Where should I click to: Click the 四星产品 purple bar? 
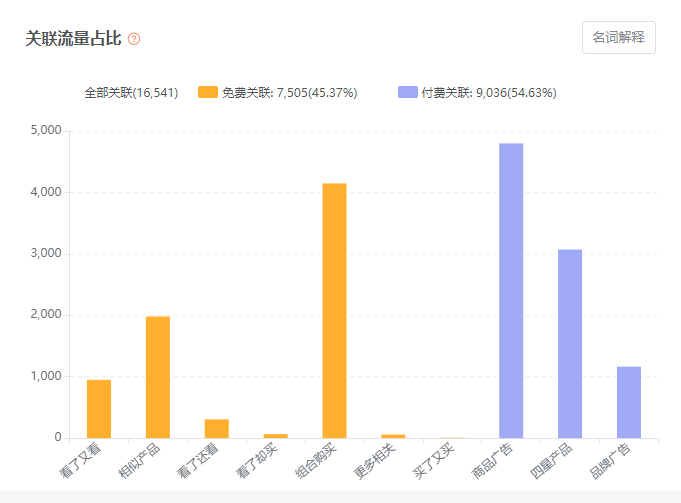(x=570, y=344)
